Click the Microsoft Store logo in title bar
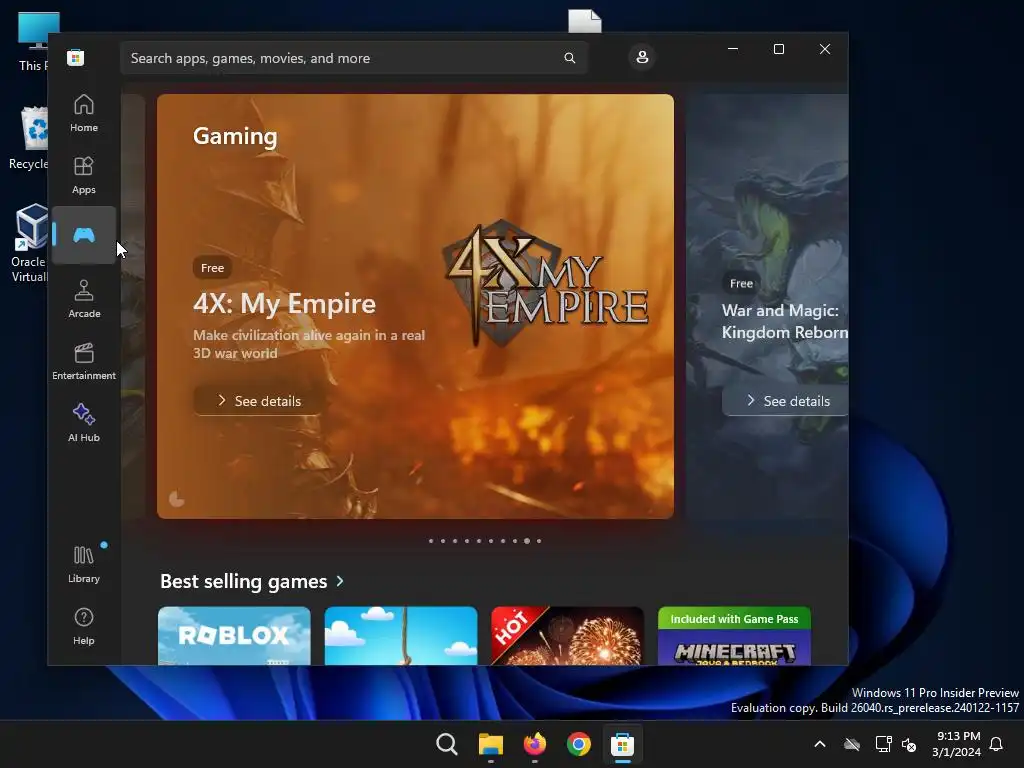The image size is (1024, 768). [76, 57]
